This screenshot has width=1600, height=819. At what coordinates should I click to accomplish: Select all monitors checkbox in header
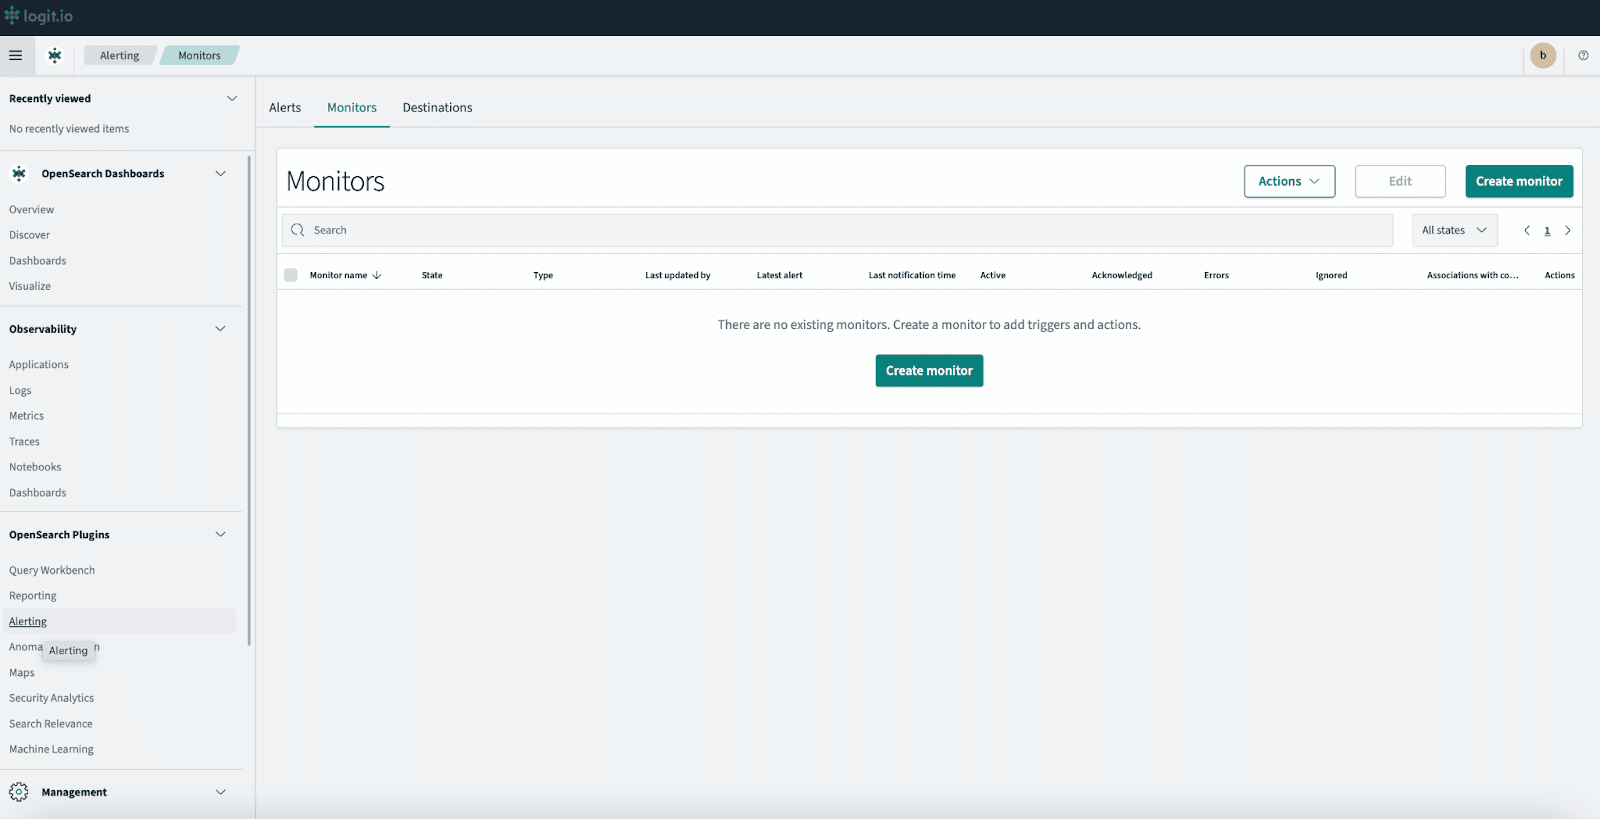291,275
